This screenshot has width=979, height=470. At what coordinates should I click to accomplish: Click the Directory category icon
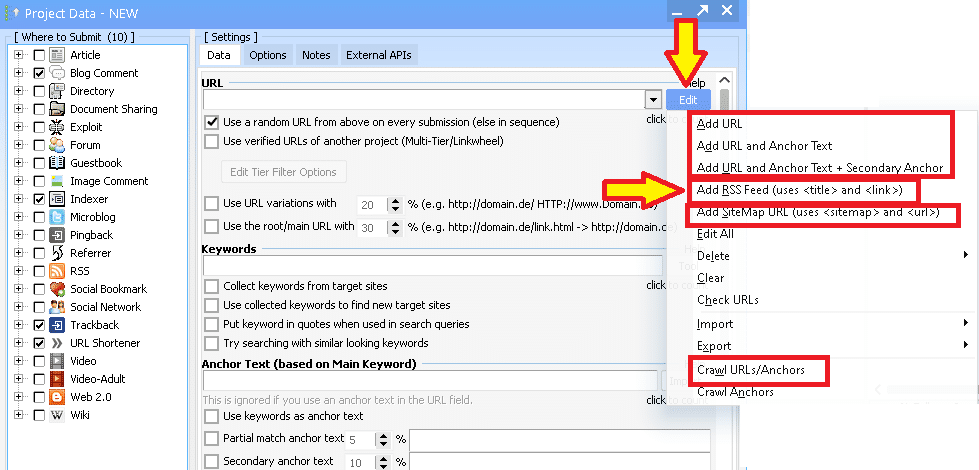pos(57,91)
